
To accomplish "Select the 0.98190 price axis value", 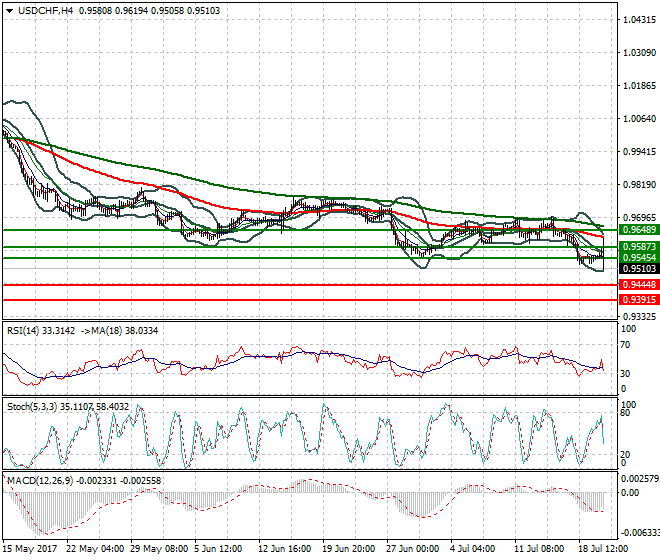I will (x=639, y=184).
